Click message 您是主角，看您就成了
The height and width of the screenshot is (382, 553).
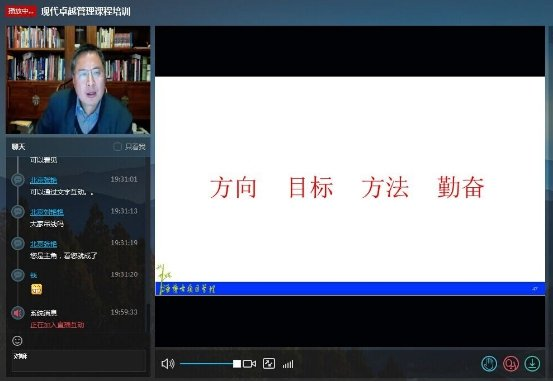[x=63, y=255]
